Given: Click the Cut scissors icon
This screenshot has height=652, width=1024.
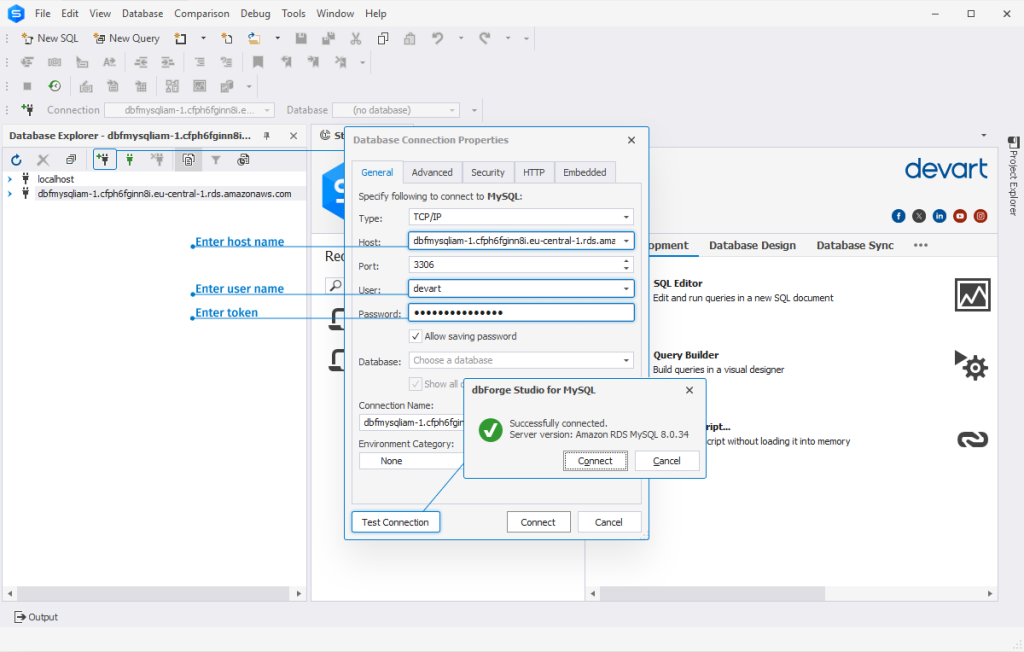Looking at the screenshot, I should point(356,39).
